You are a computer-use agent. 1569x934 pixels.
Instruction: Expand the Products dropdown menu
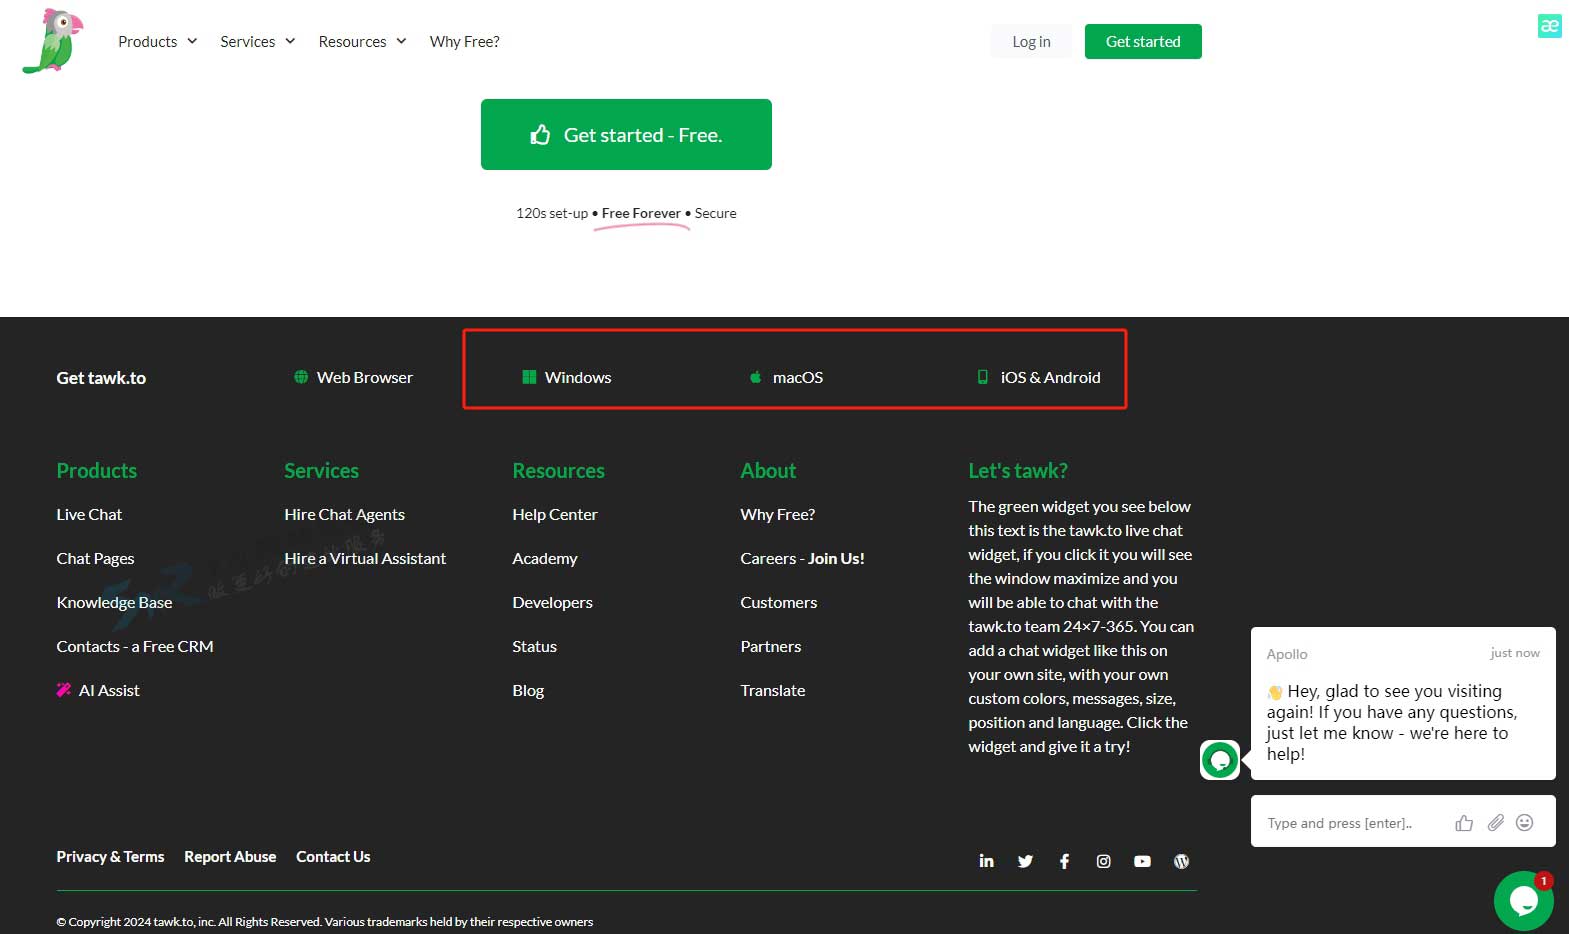click(157, 41)
